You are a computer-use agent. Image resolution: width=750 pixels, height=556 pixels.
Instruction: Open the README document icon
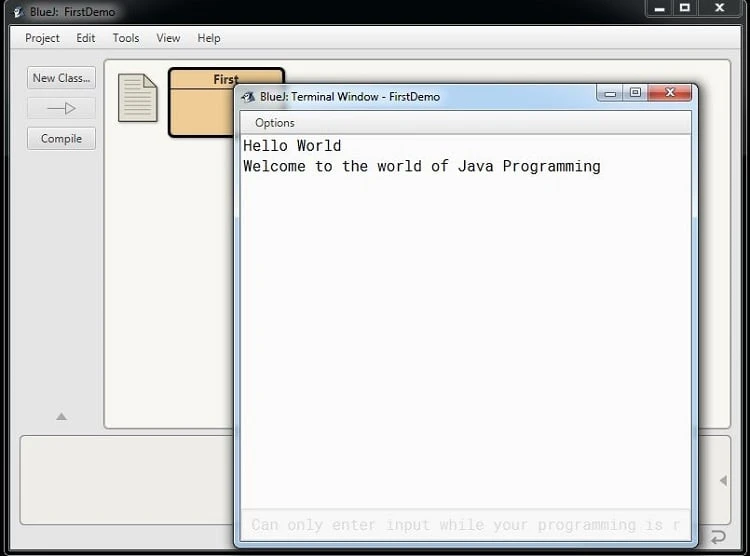pos(137,98)
